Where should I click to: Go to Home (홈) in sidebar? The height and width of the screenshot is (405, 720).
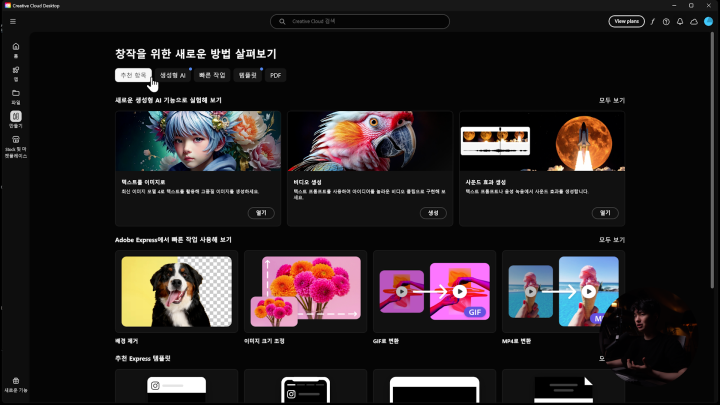pyautogui.click(x=15, y=48)
